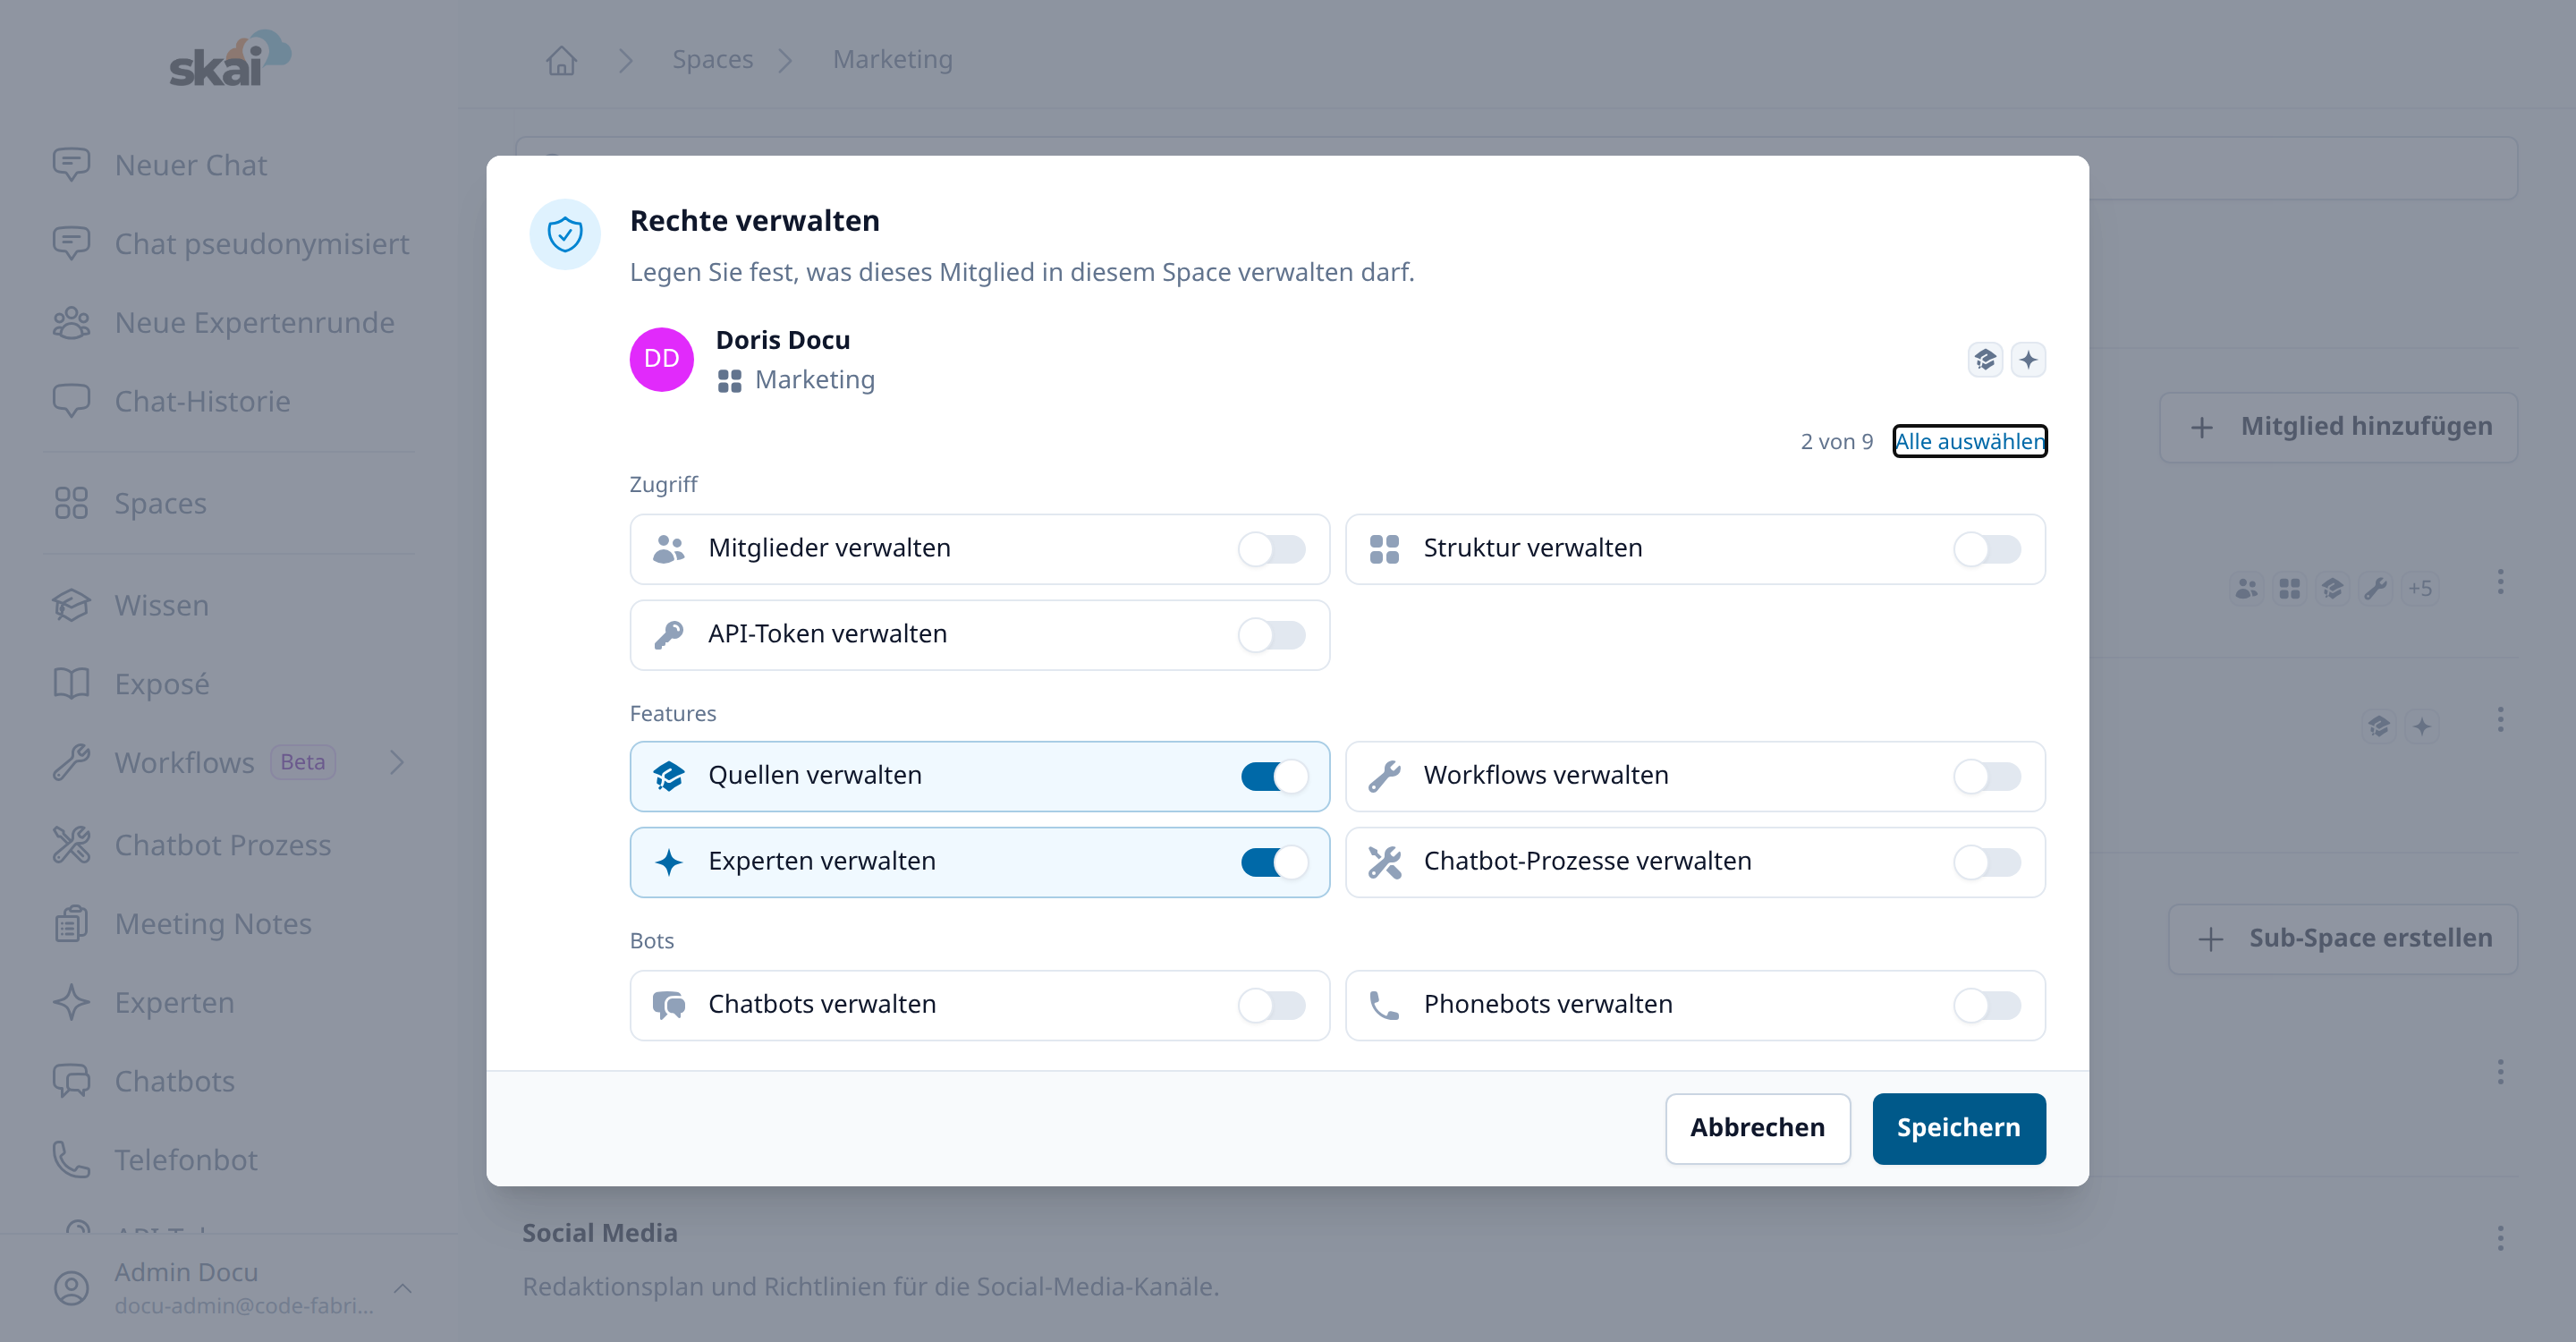Open Telefonbot in the sidebar
2576x1342 pixels.
(185, 1159)
